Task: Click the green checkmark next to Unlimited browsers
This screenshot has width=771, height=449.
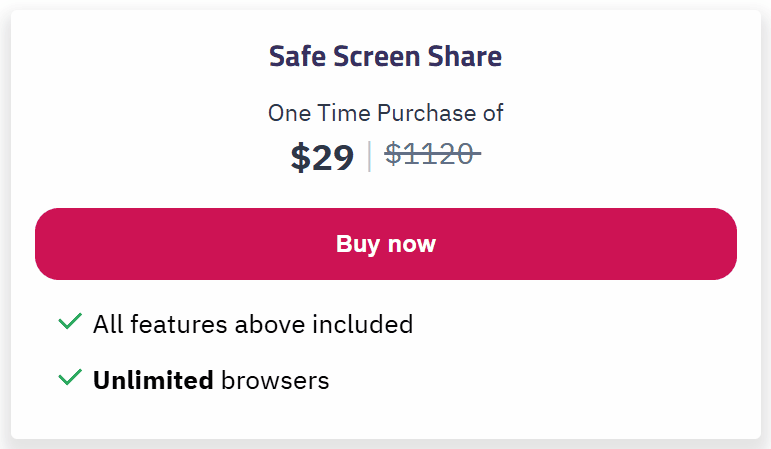Action: 69,378
